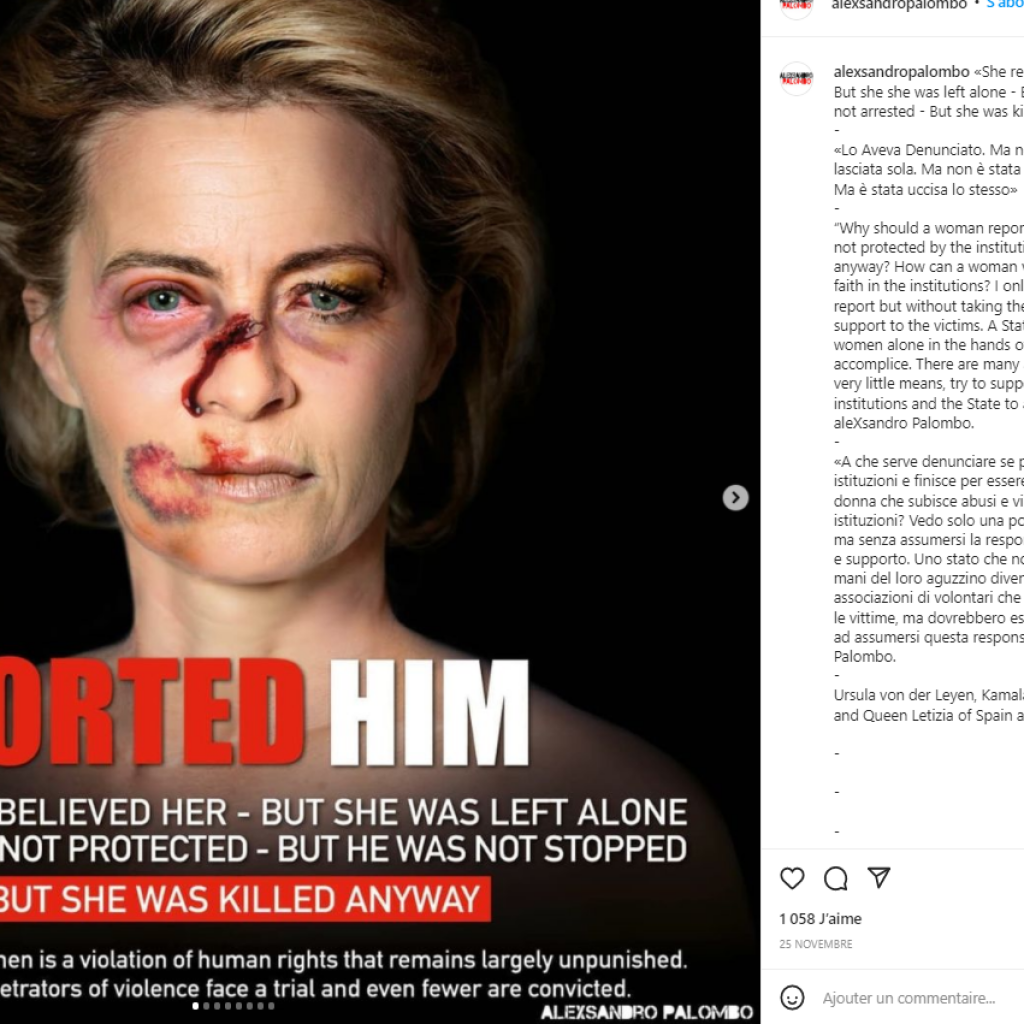Open the profile avatar in post header

(796, 7)
